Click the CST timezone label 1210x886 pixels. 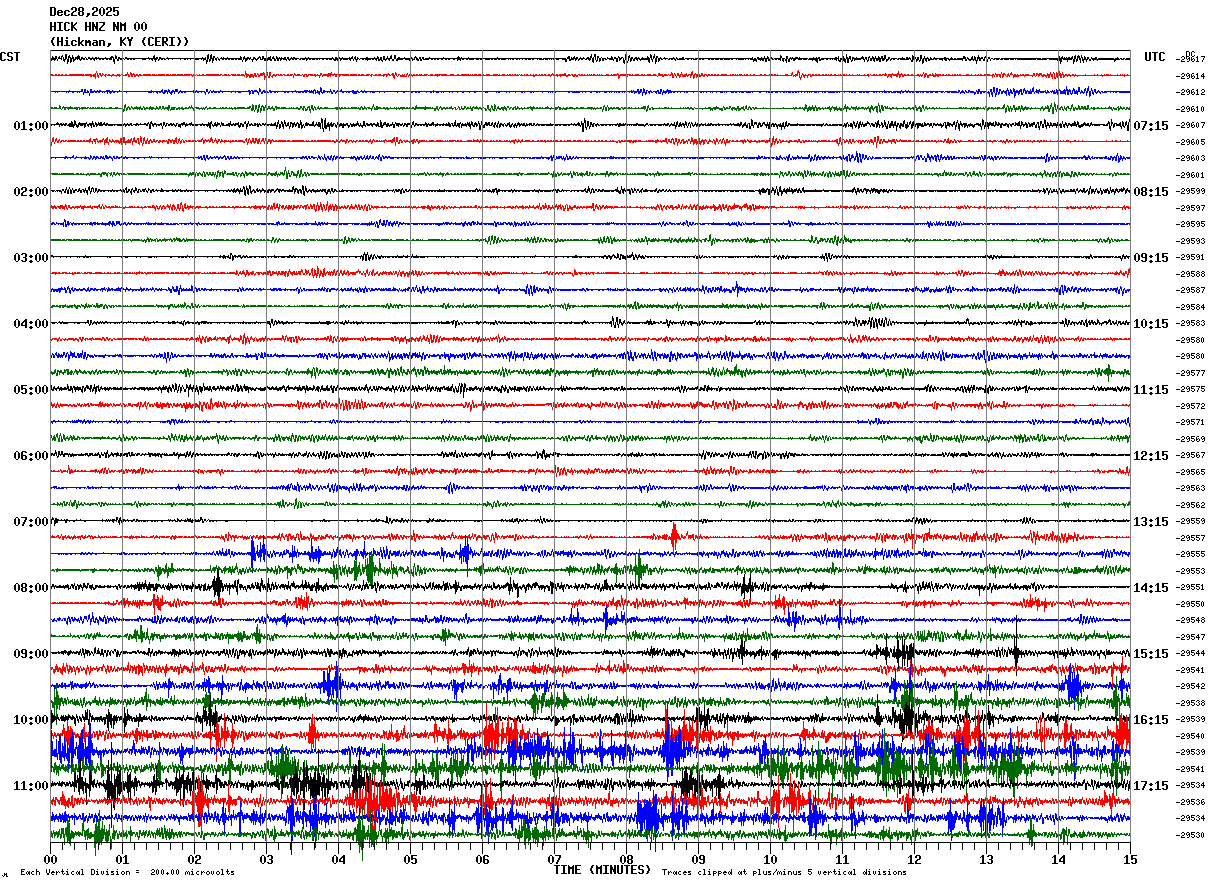click(x=10, y=57)
